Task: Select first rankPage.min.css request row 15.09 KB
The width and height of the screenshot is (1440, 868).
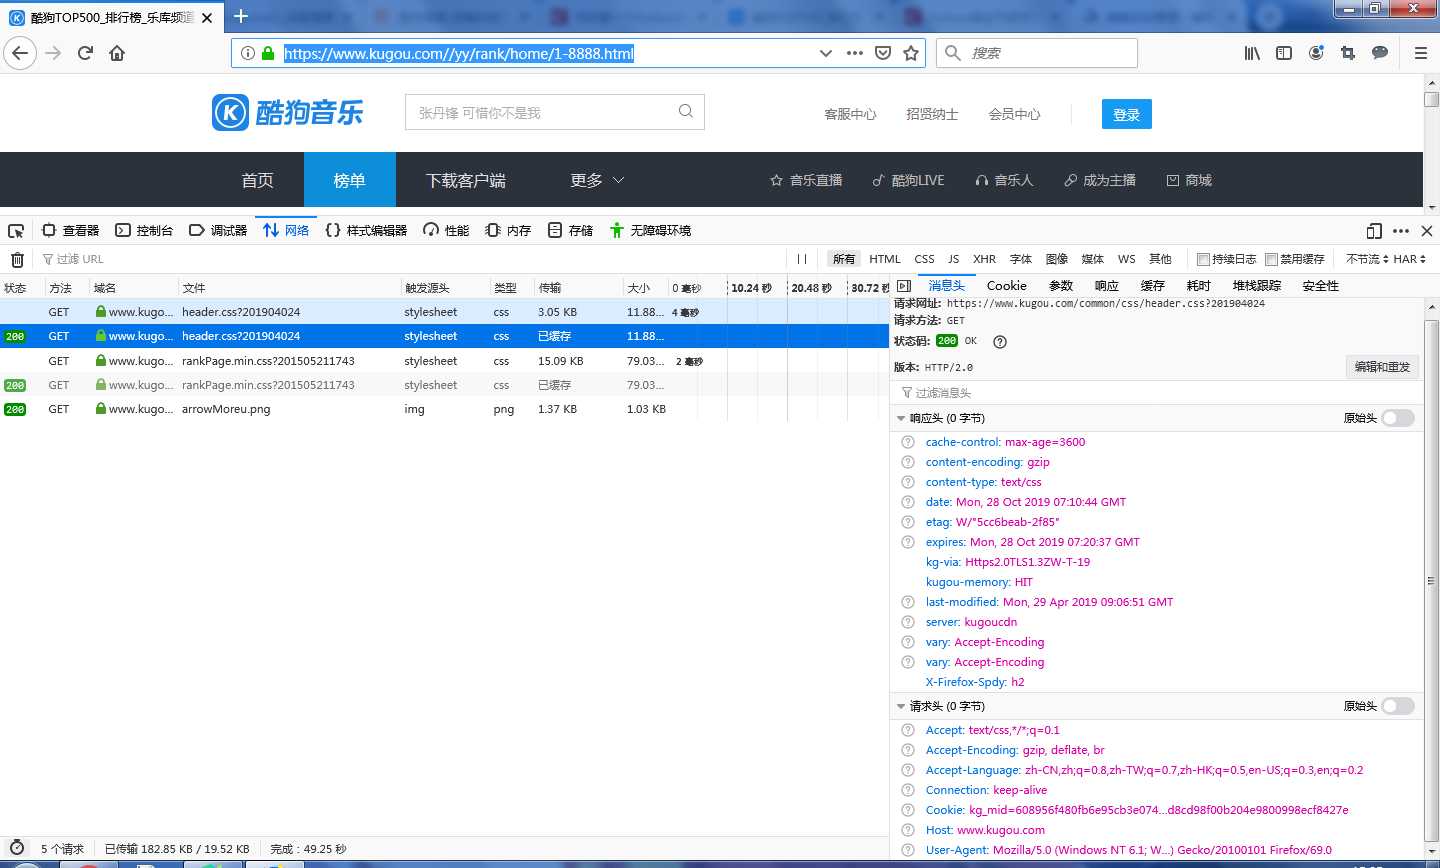Action: (x=444, y=361)
